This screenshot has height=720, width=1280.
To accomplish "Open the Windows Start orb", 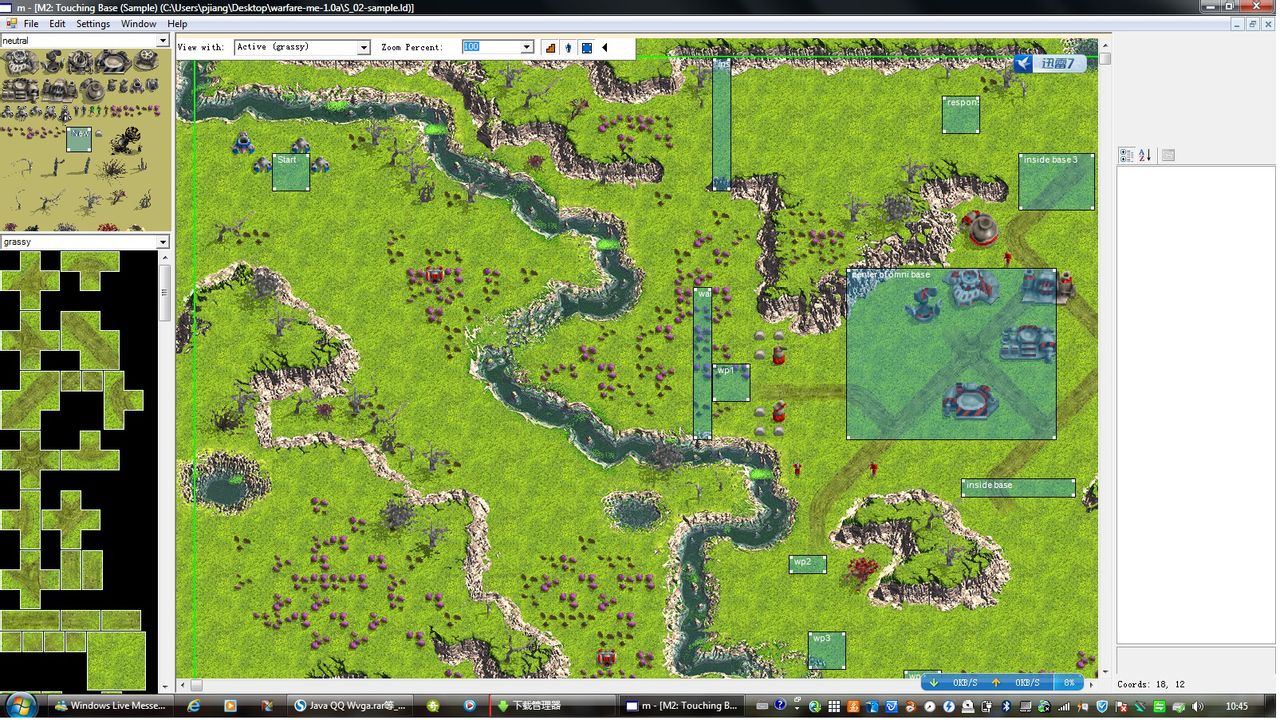I will (20, 705).
